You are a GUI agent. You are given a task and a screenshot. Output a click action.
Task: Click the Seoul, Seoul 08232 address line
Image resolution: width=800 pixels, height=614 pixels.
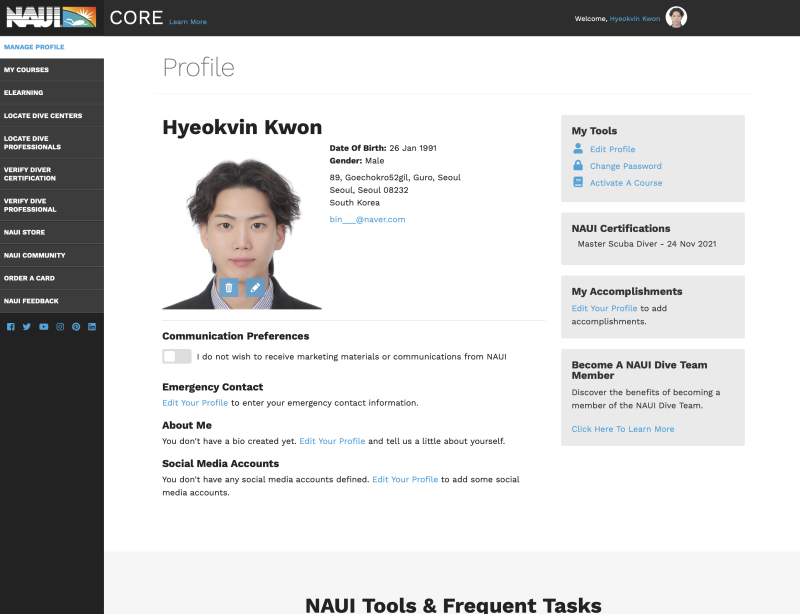click(x=369, y=190)
